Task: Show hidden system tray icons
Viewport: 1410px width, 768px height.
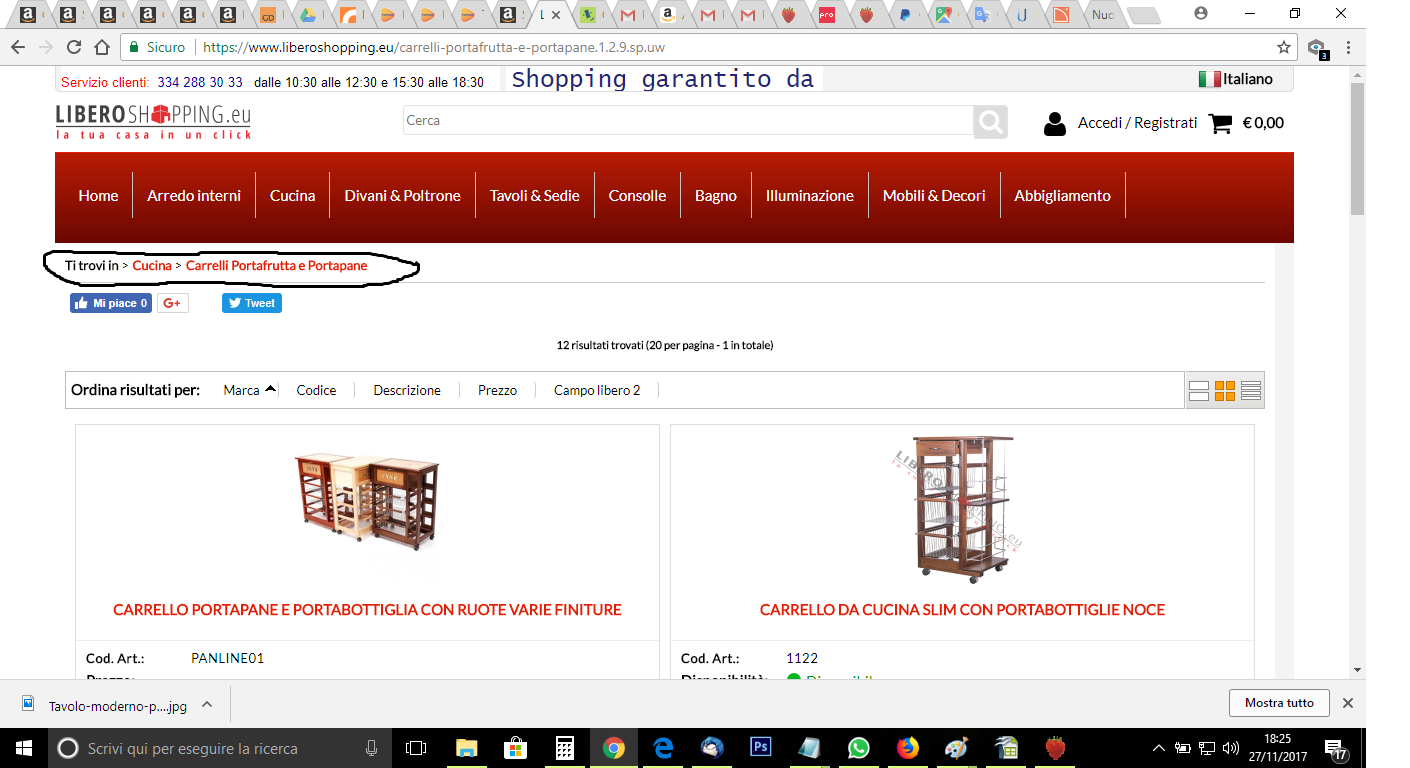Action: [1159, 748]
